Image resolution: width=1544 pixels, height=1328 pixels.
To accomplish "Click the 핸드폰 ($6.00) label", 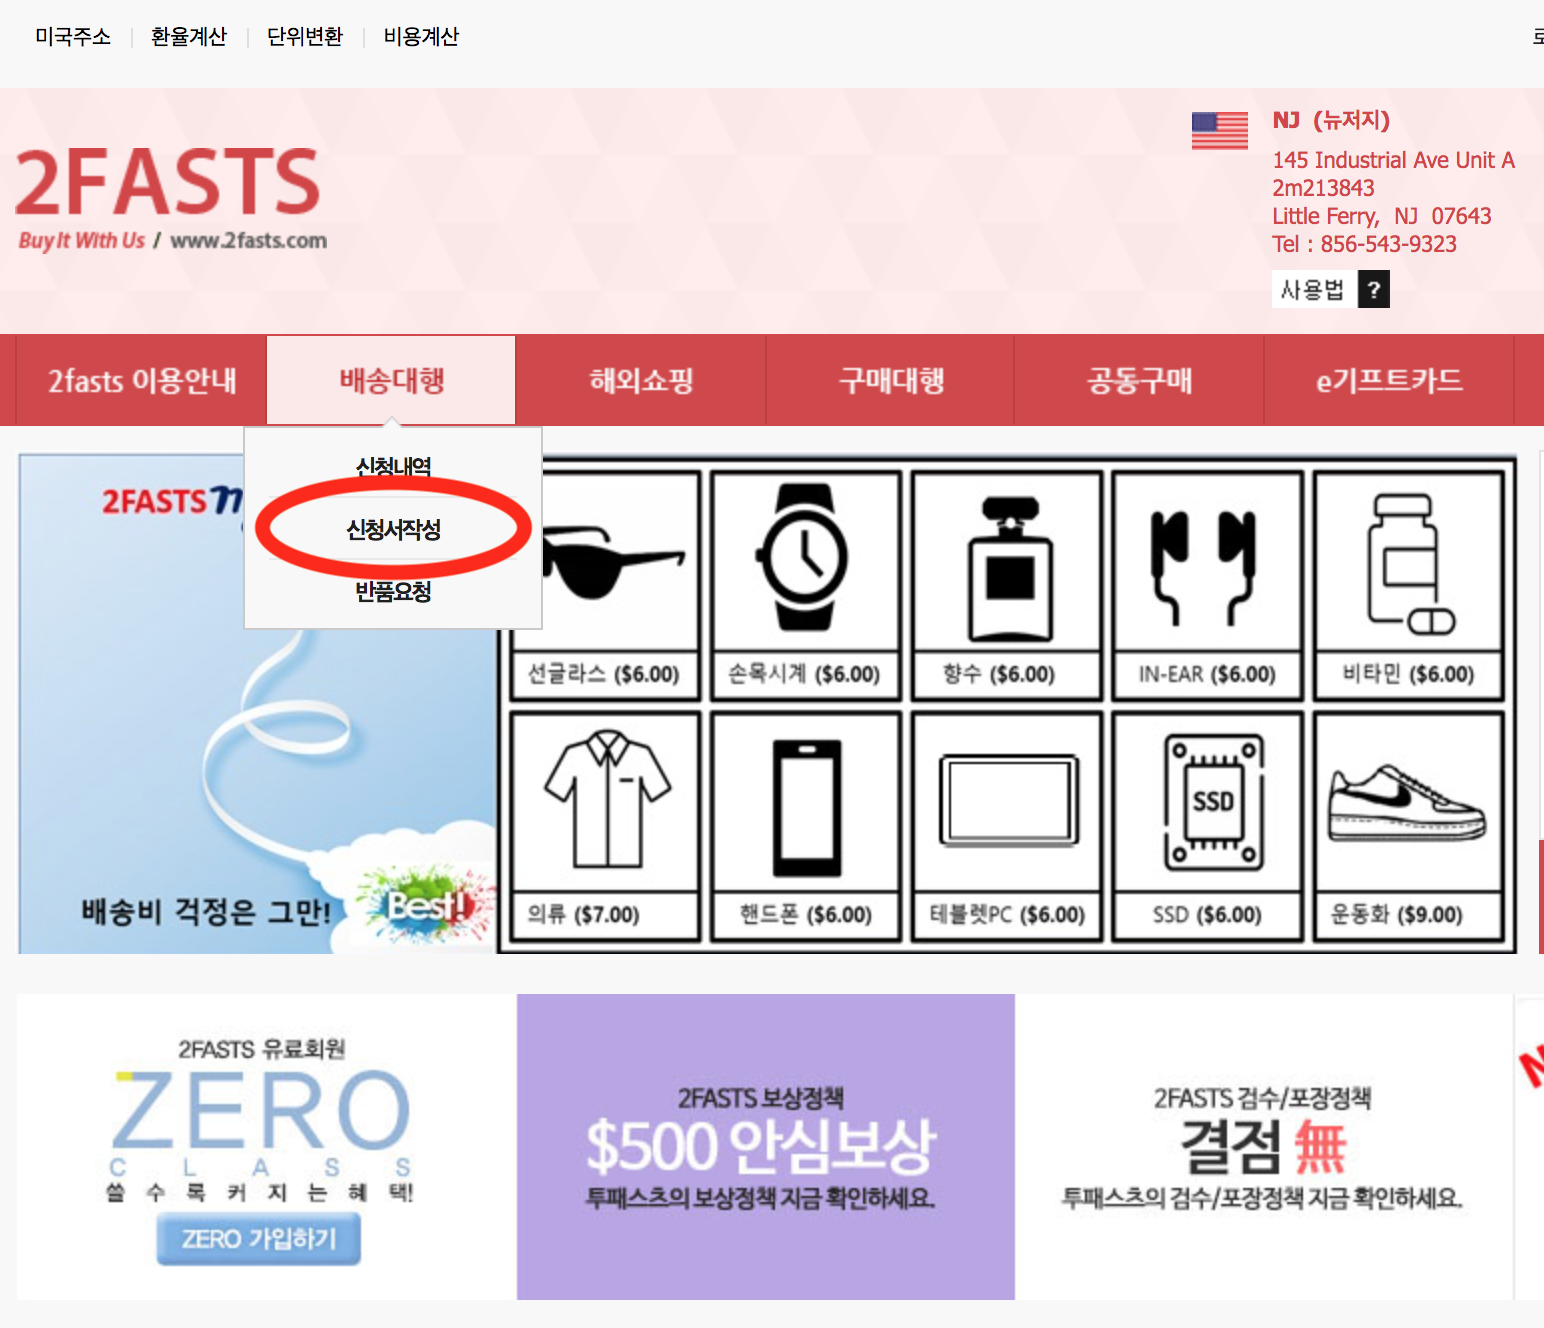I will coord(806,914).
